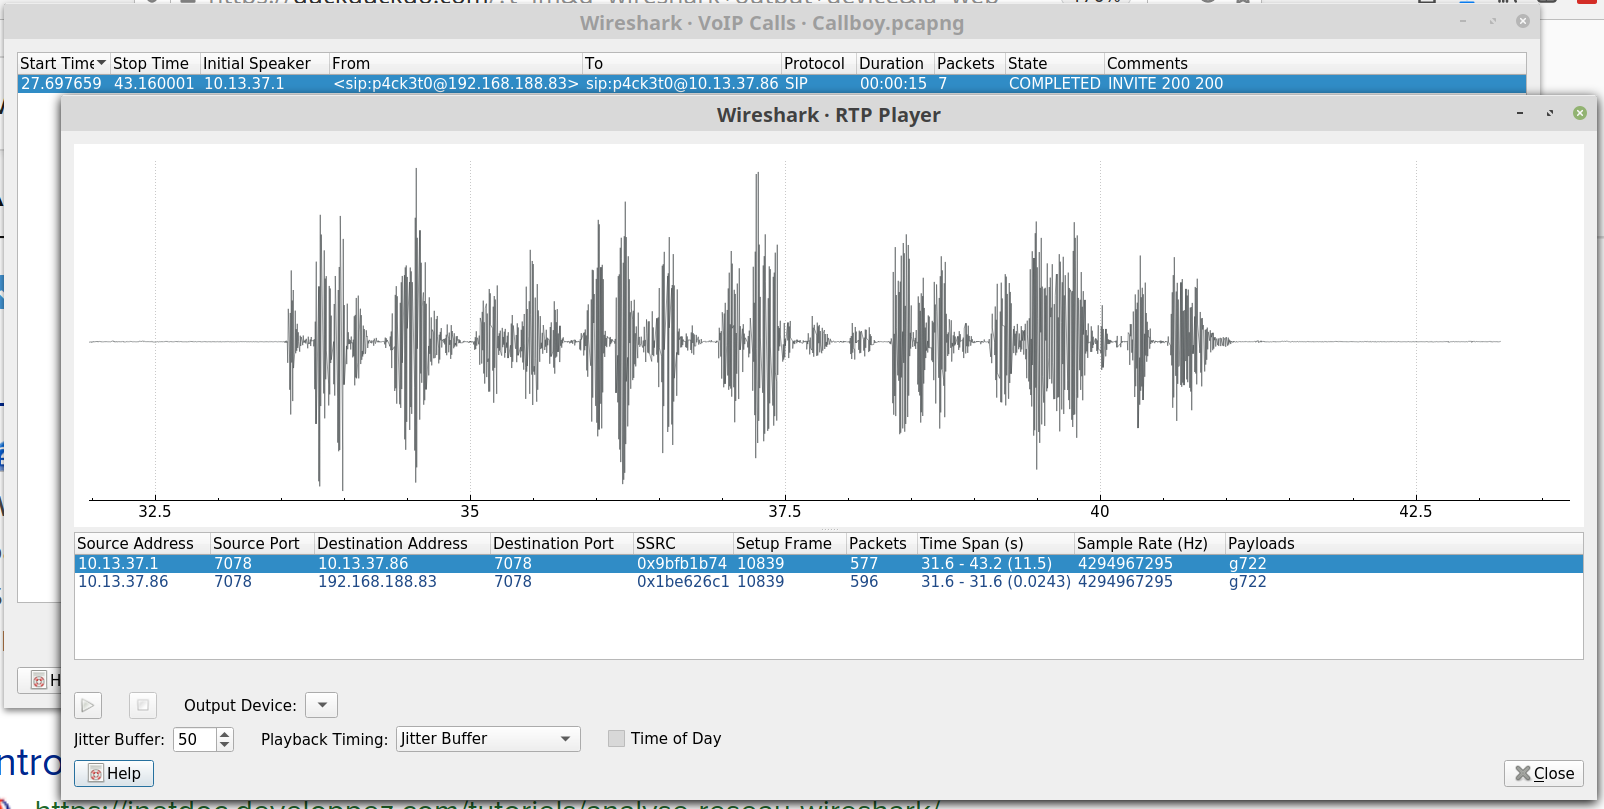Sort streams by Source Address column
Screen dimensions: 1604x809
(x=142, y=543)
